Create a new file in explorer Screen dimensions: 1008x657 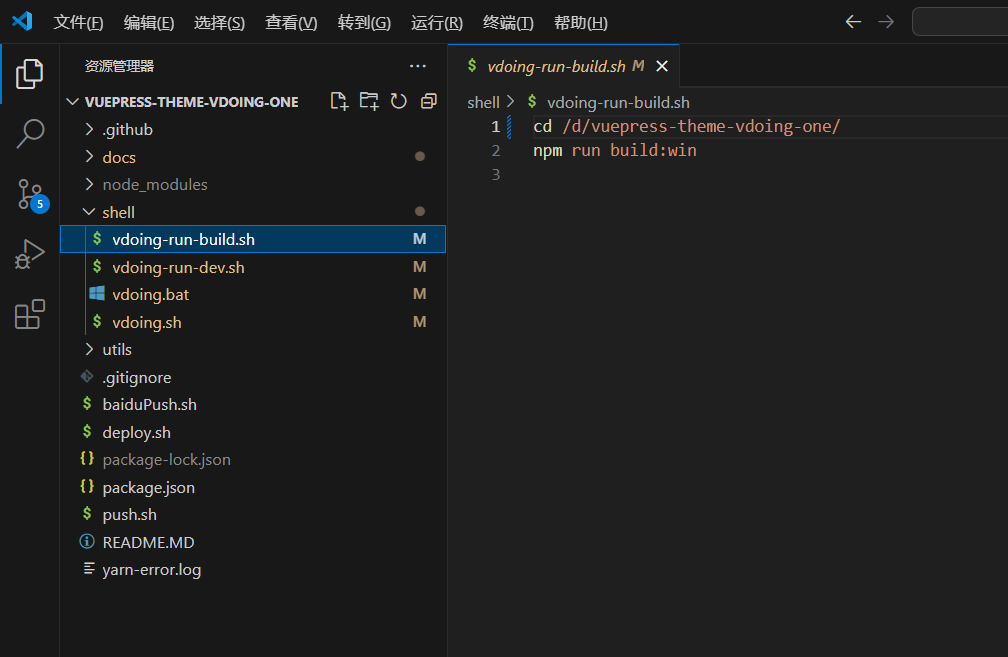coord(339,101)
